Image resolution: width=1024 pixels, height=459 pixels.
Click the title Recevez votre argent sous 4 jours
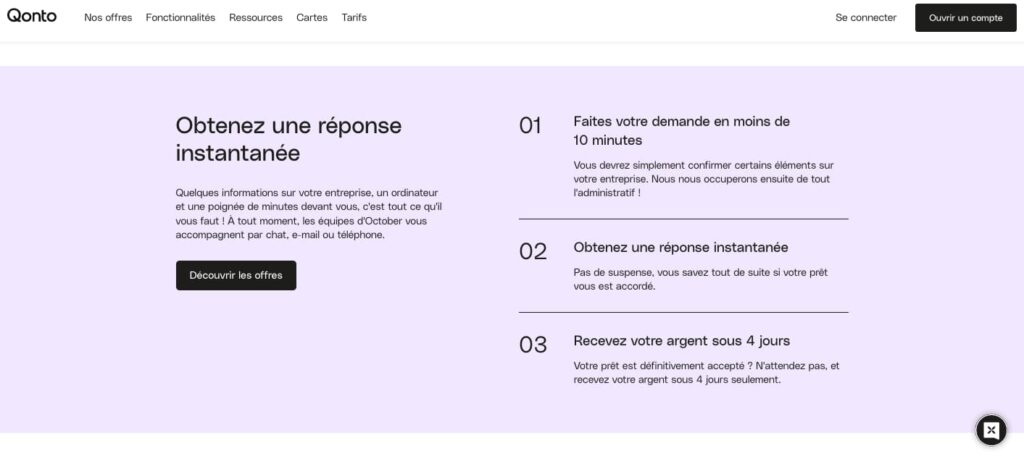pos(681,341)
